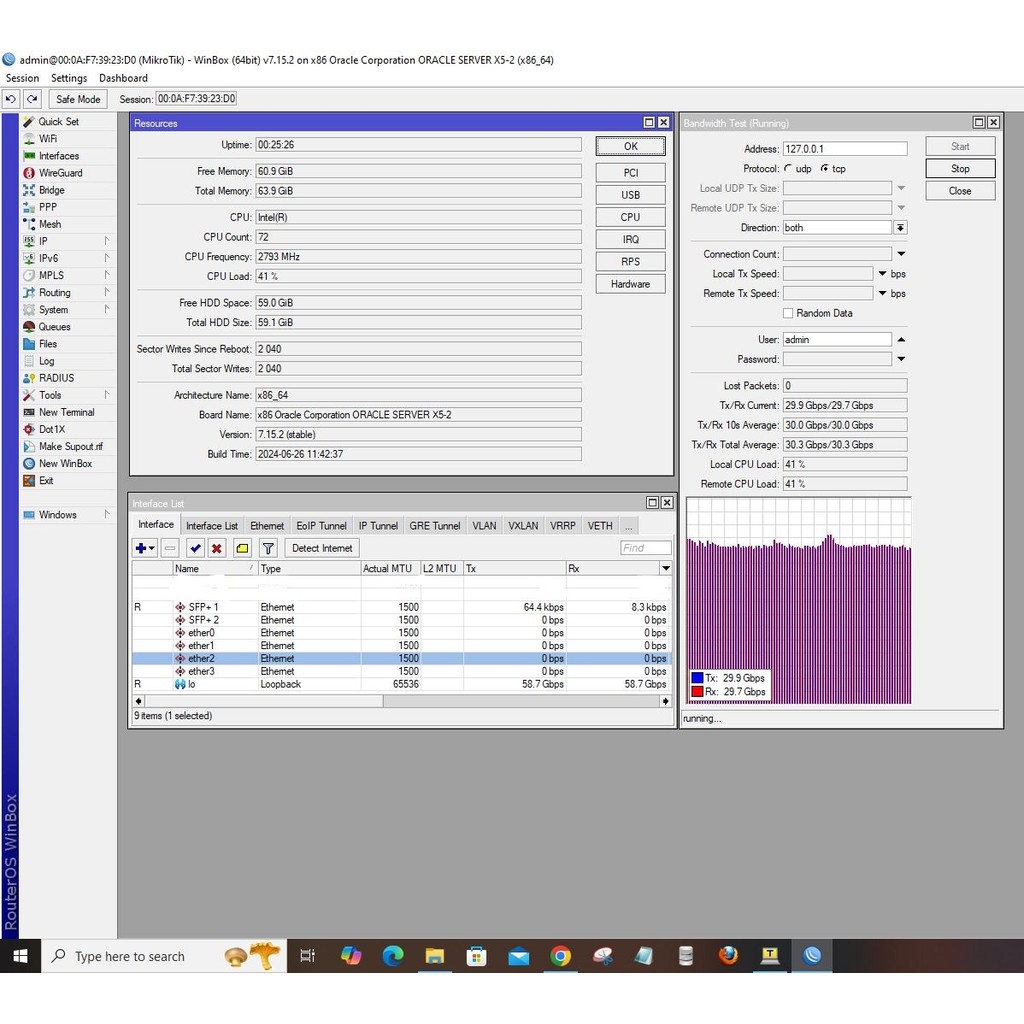Click the undo arrow in the toolbar
Viewport: 1024px width, 1024px height.
pyautogui.click(x=11, y=99)
